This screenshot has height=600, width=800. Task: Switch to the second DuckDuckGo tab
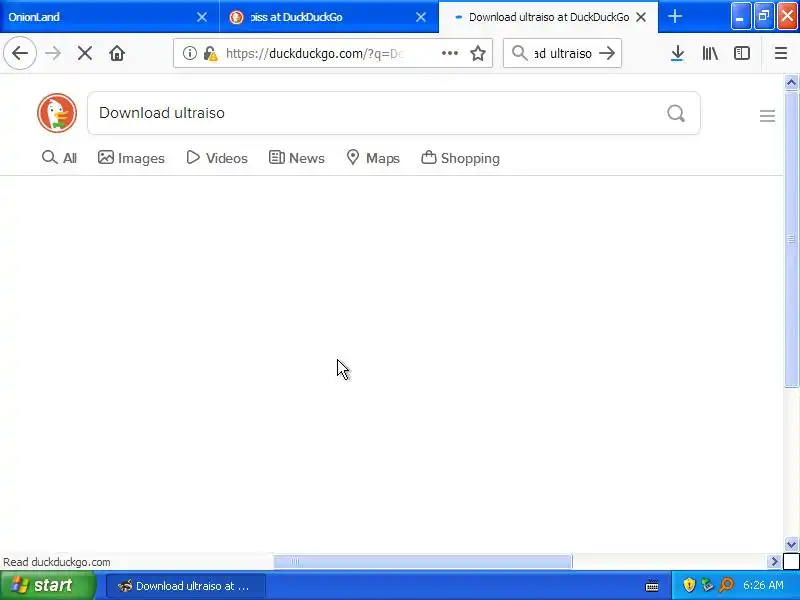(x=329, y=17)
